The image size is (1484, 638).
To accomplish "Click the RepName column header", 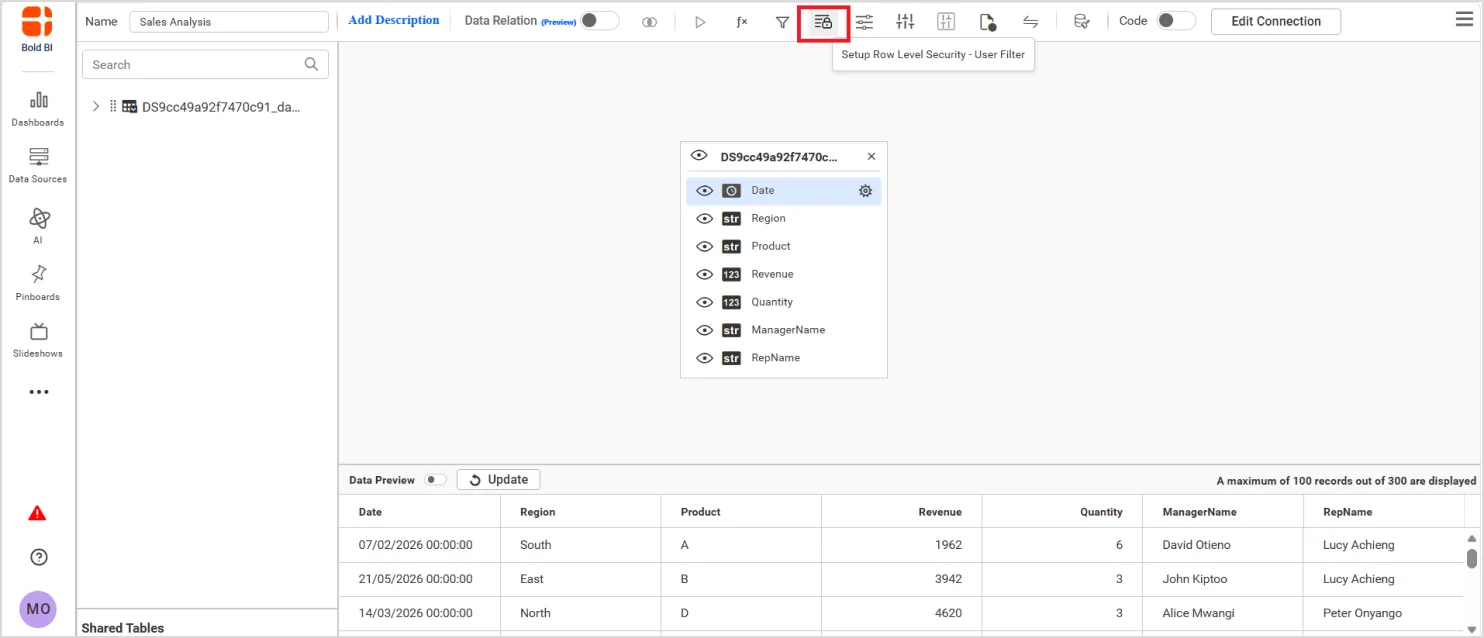I will coord(1384,512).
